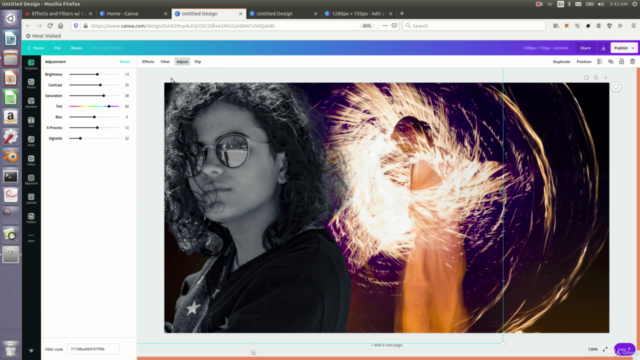
Task: Click the Share button
Action: coord(585,48)
